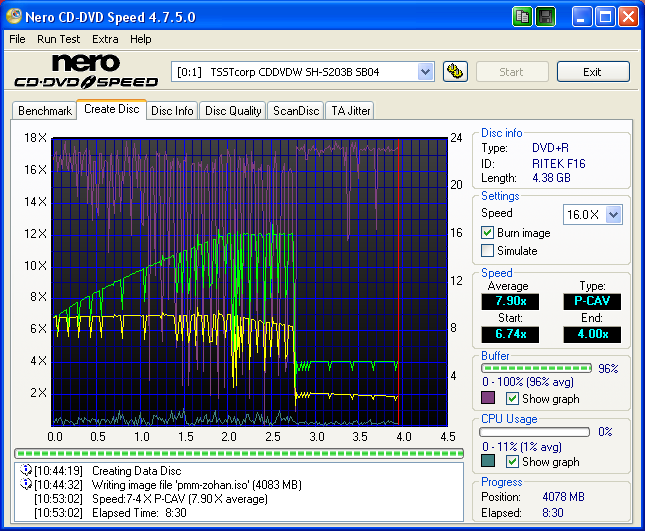645x531 pixels.
Task: Click log line 'Speed:7-4 X P-CAV'
Action: pyautogui.click(x=180, y=499)
